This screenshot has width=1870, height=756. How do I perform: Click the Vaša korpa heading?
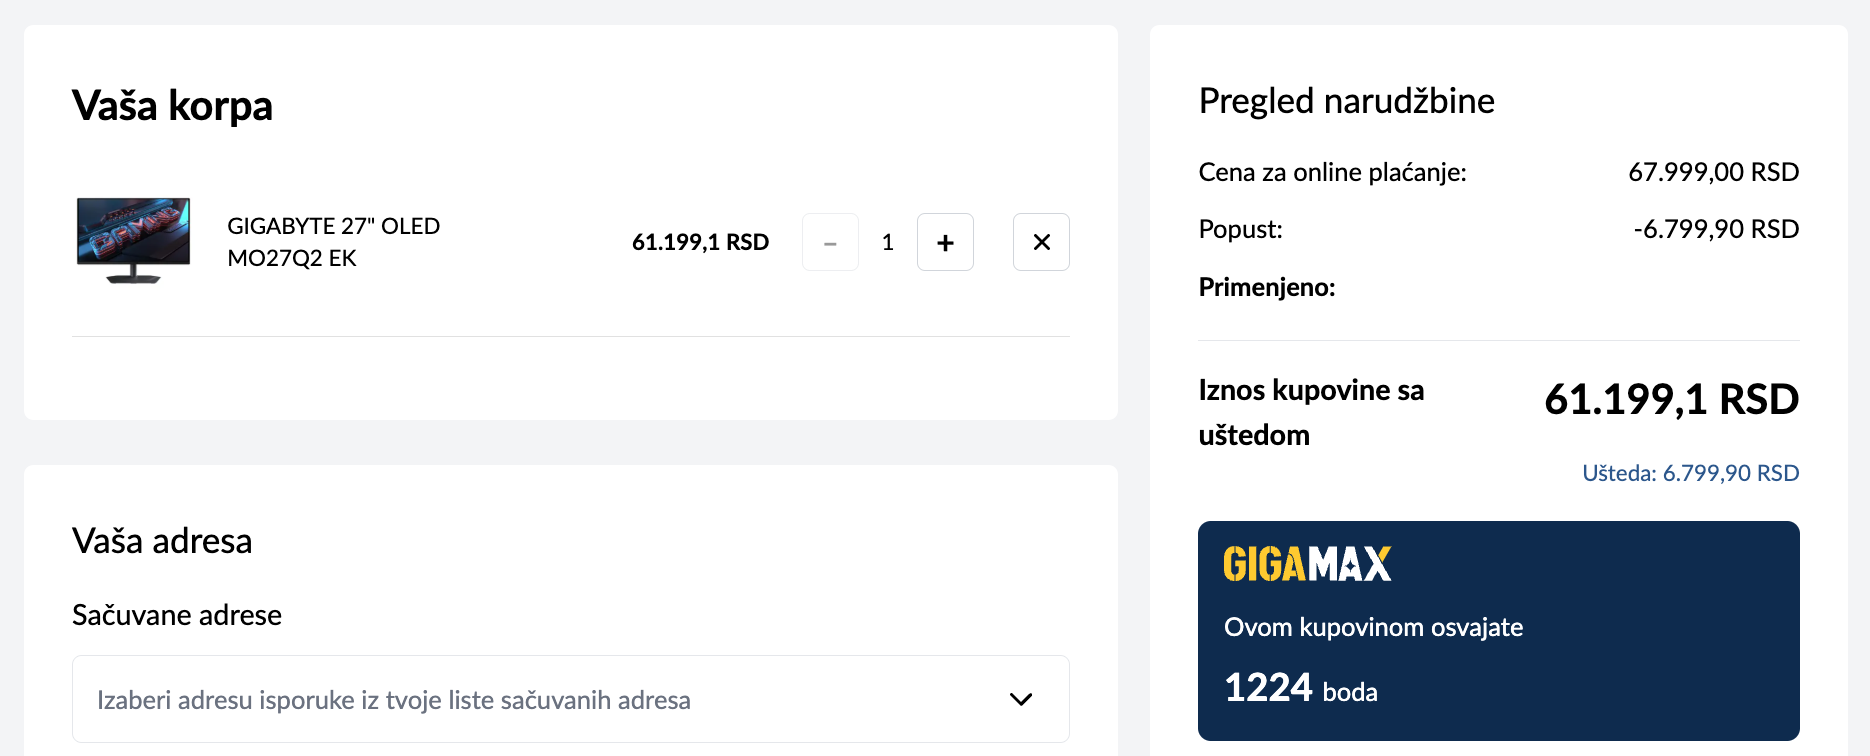coord(172,105)
